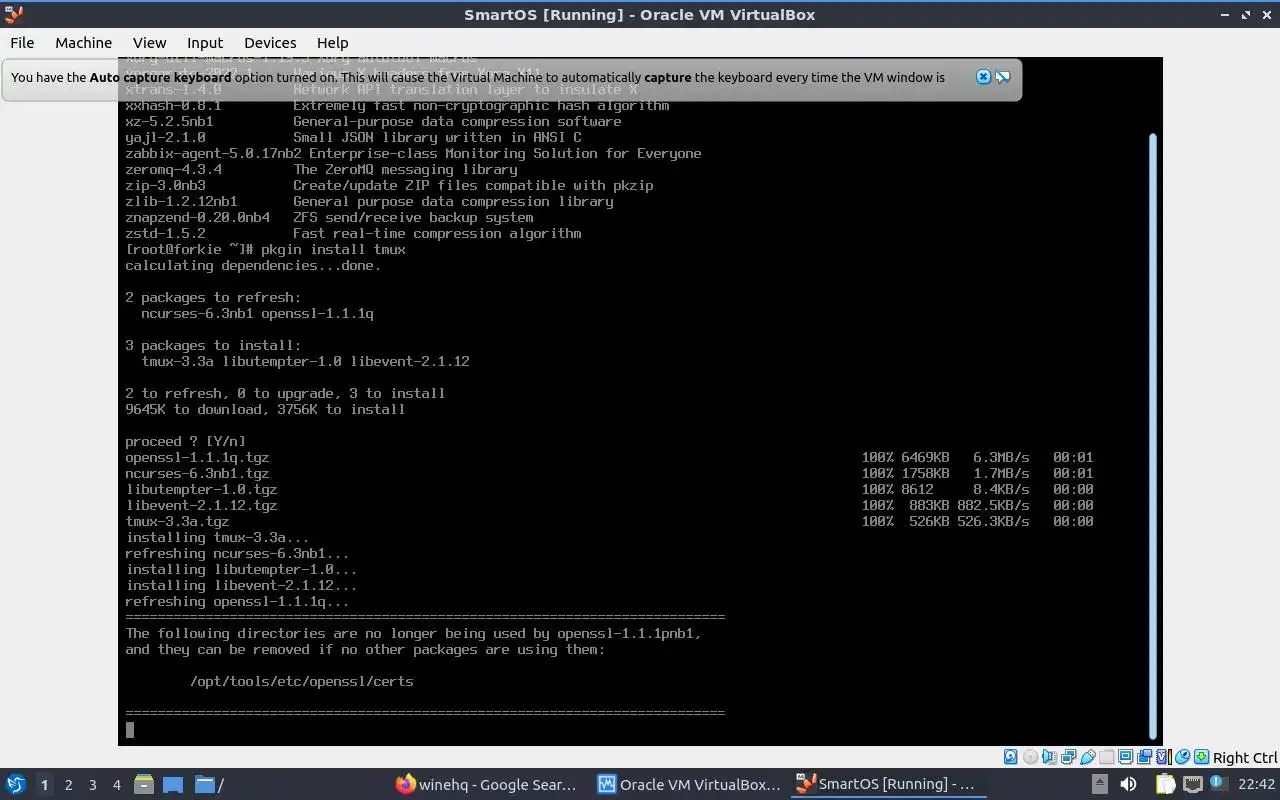Click the 'ncurses-6.3nb1.tgz' download line

tap(609, 473)
